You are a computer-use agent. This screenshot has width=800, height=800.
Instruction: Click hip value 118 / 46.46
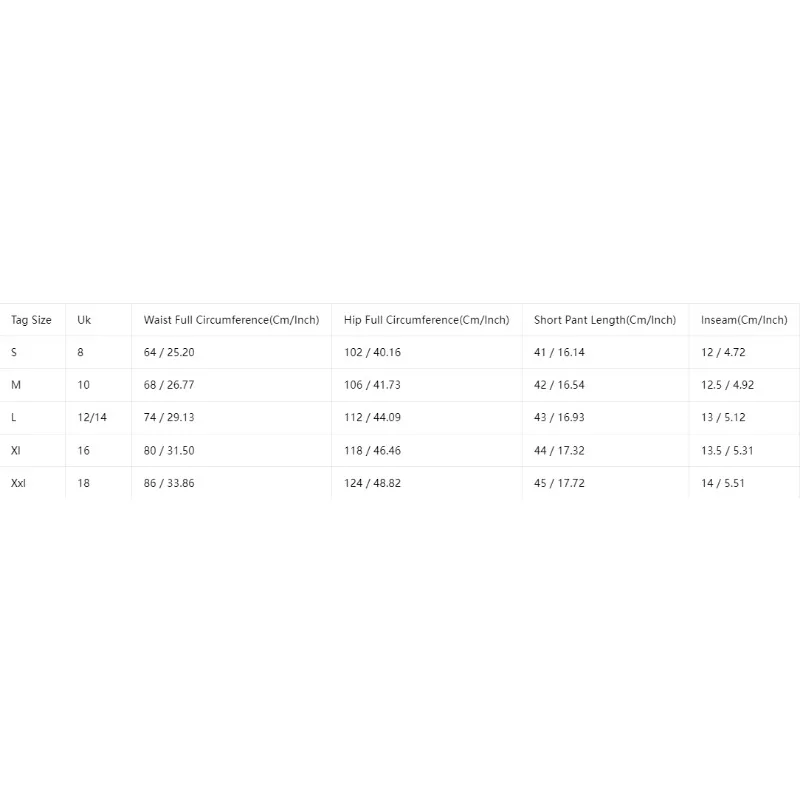tap(372, 451)
